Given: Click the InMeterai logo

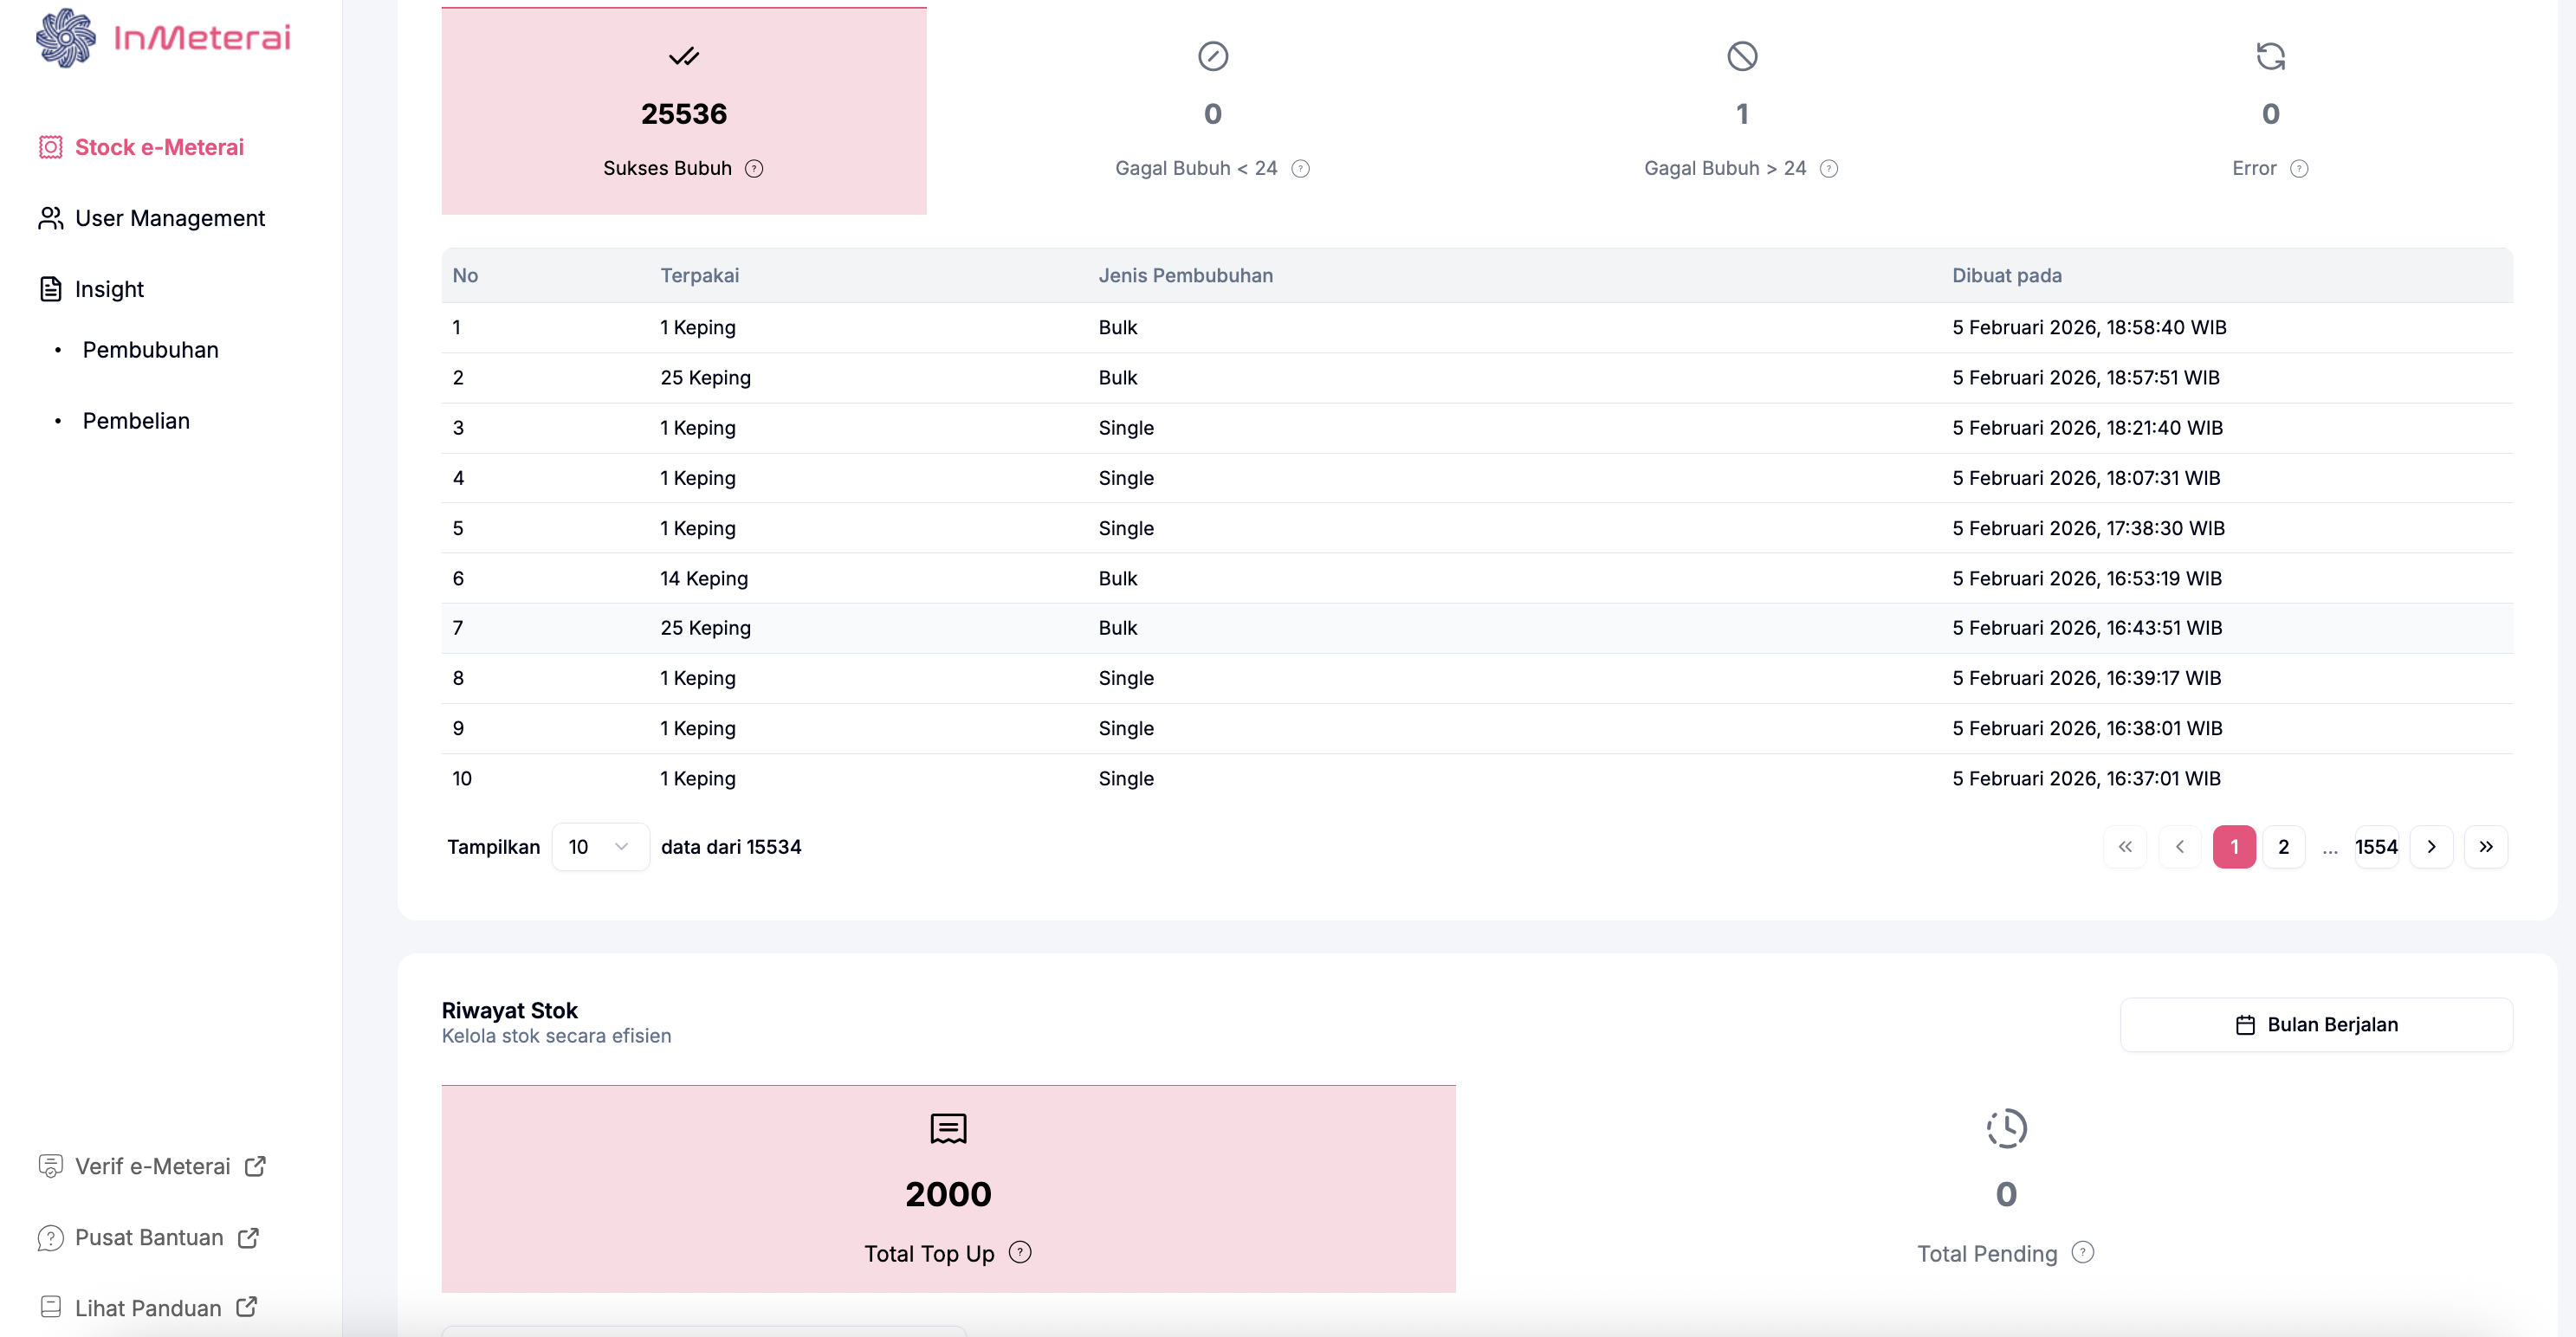Looking at the screenshot, I should pyautogui.click(x=163, y=38).
